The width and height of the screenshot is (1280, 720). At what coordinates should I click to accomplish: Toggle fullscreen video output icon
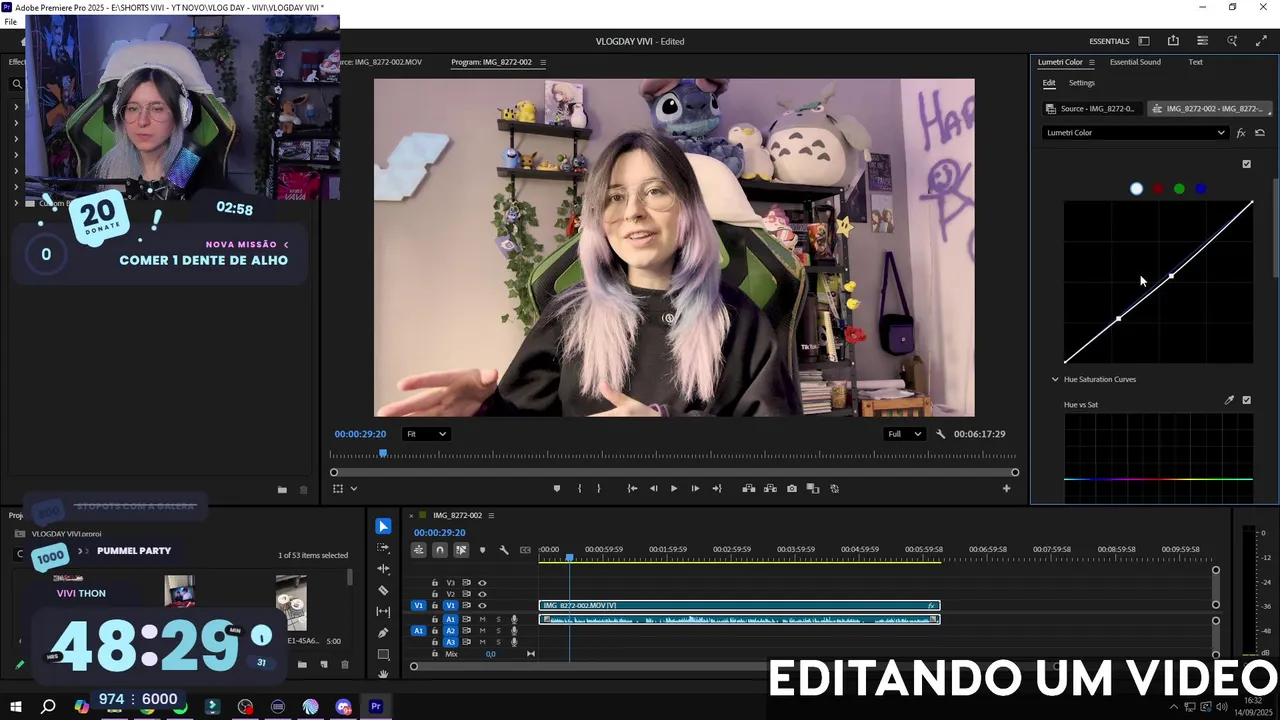pyautogui.click(x=1261, y=41)
